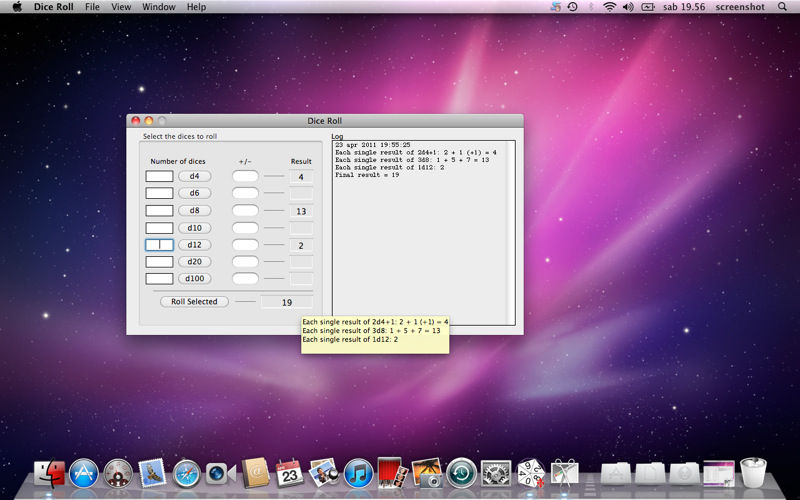
Task: Click the total result field showing 19
Action: coord(287,302)
